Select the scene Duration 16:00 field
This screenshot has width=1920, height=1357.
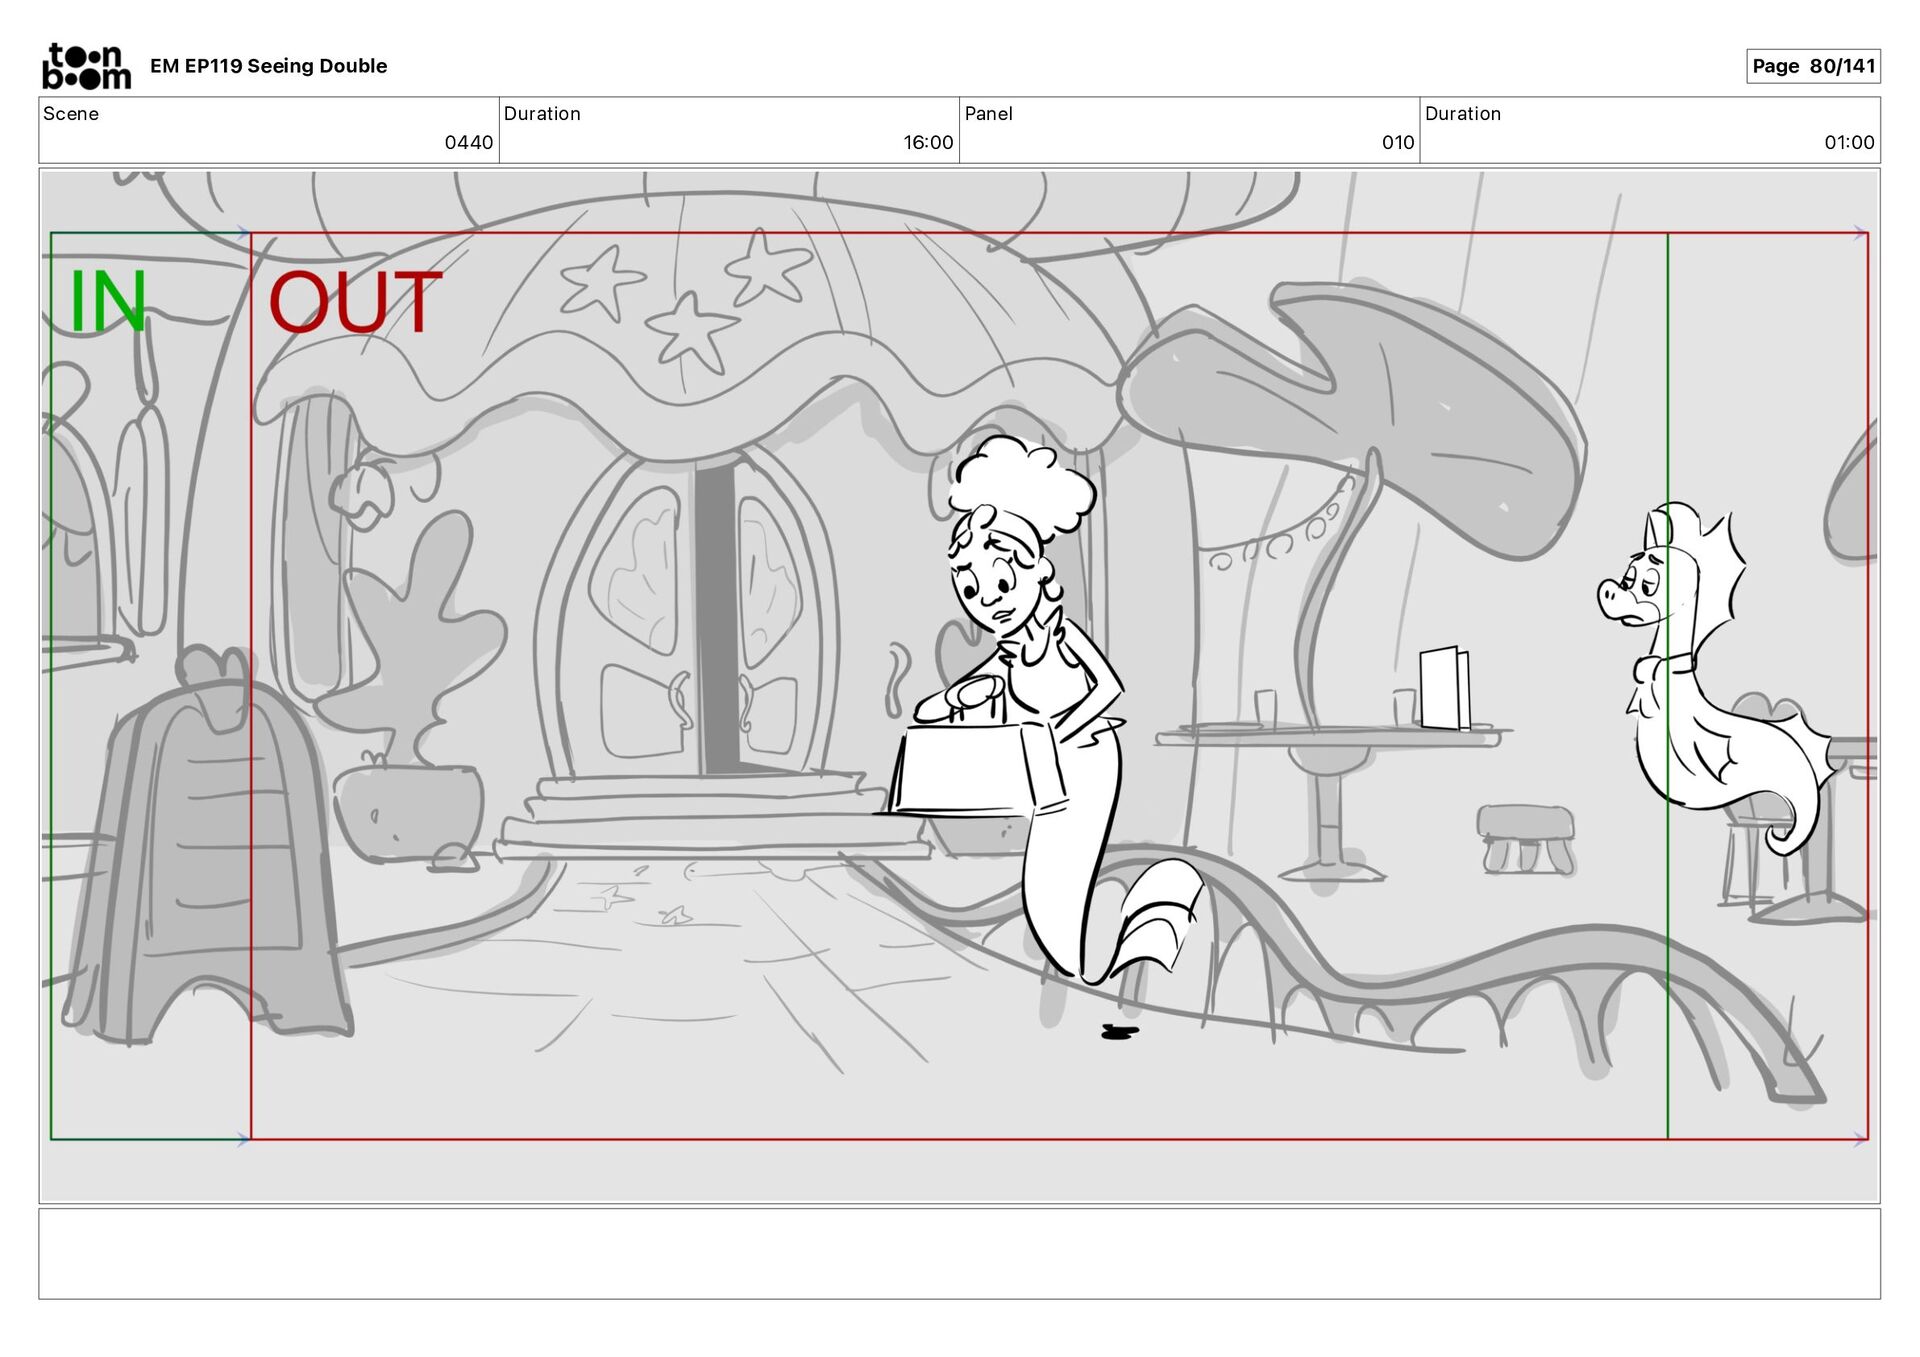click(728, 130)
